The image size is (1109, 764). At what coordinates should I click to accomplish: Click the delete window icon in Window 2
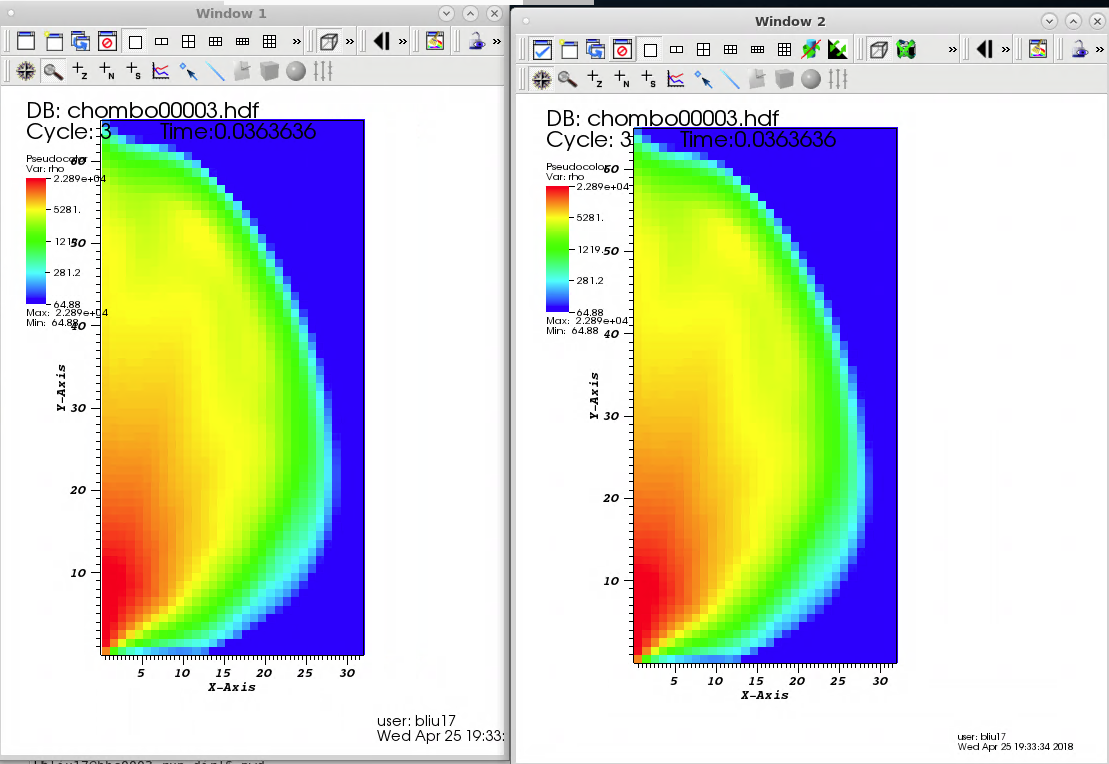[x=623, y=50]
